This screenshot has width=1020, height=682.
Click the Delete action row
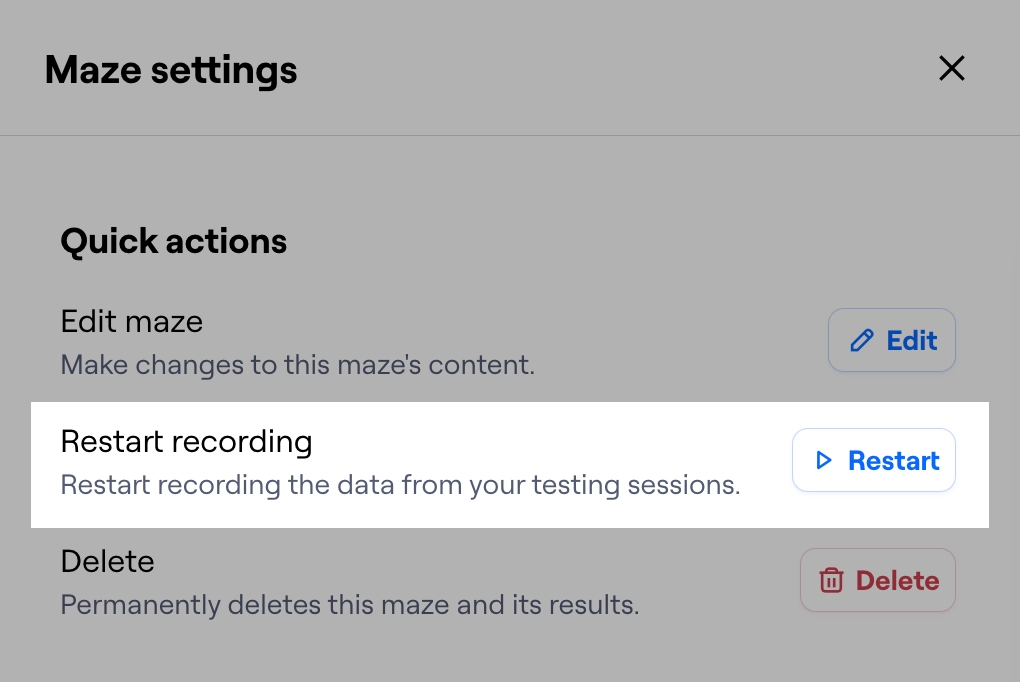[x=400, y=582]
